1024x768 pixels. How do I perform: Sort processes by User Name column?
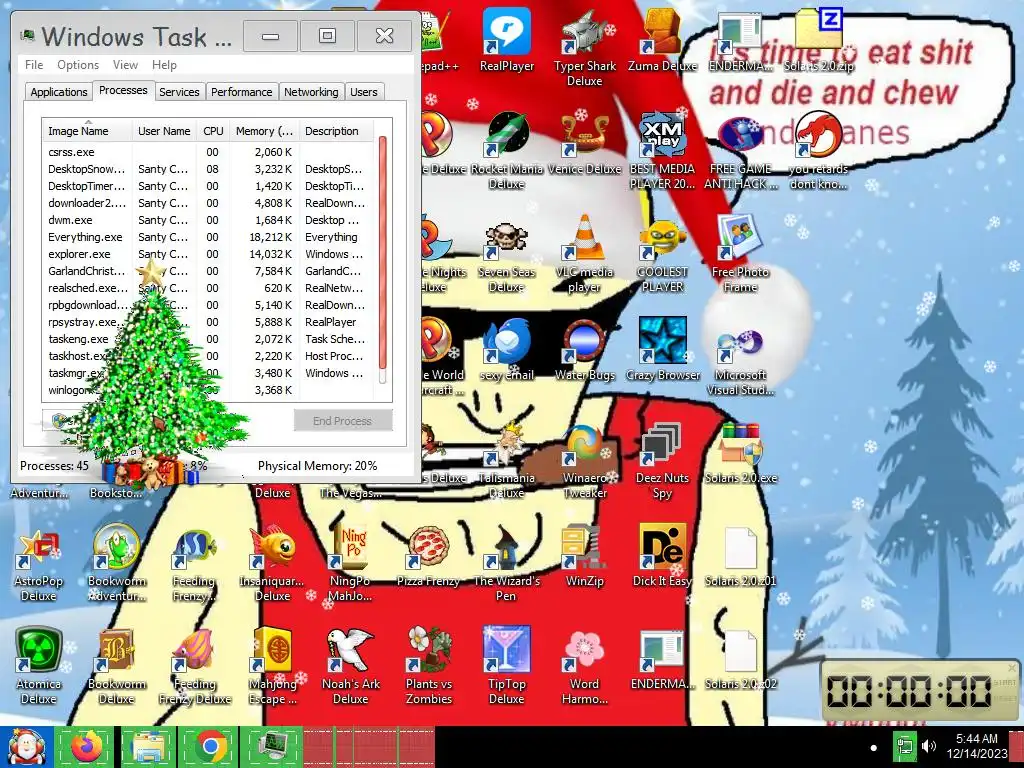165,131
